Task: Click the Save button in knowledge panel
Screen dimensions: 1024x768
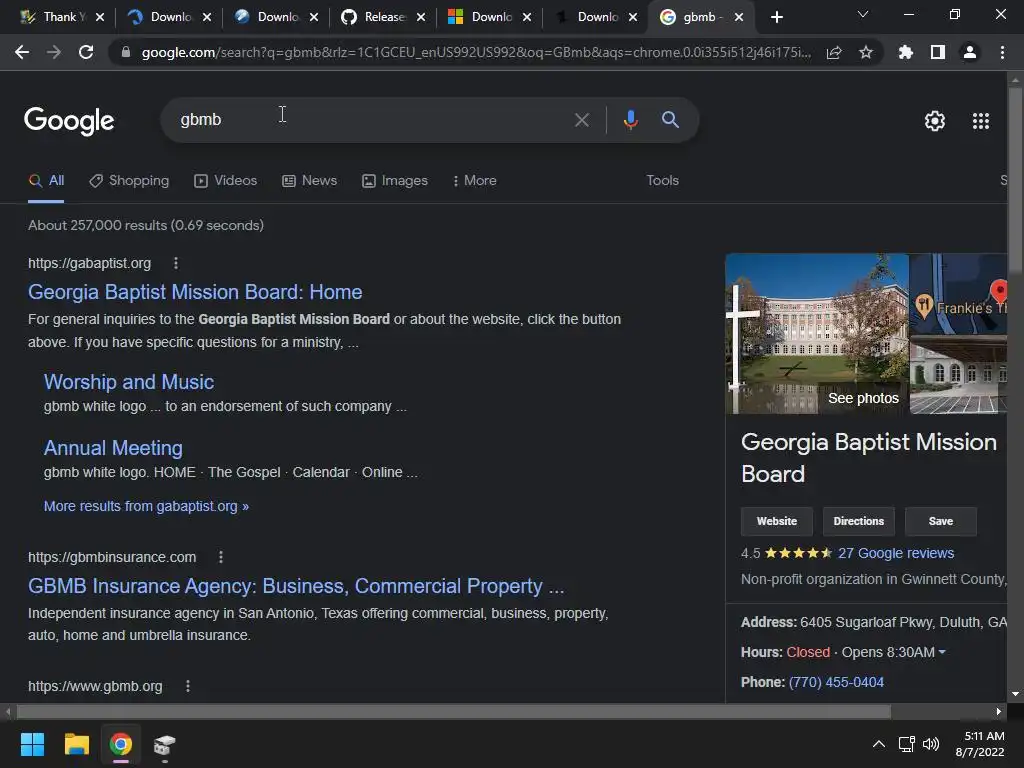Action: coord(940,521)
